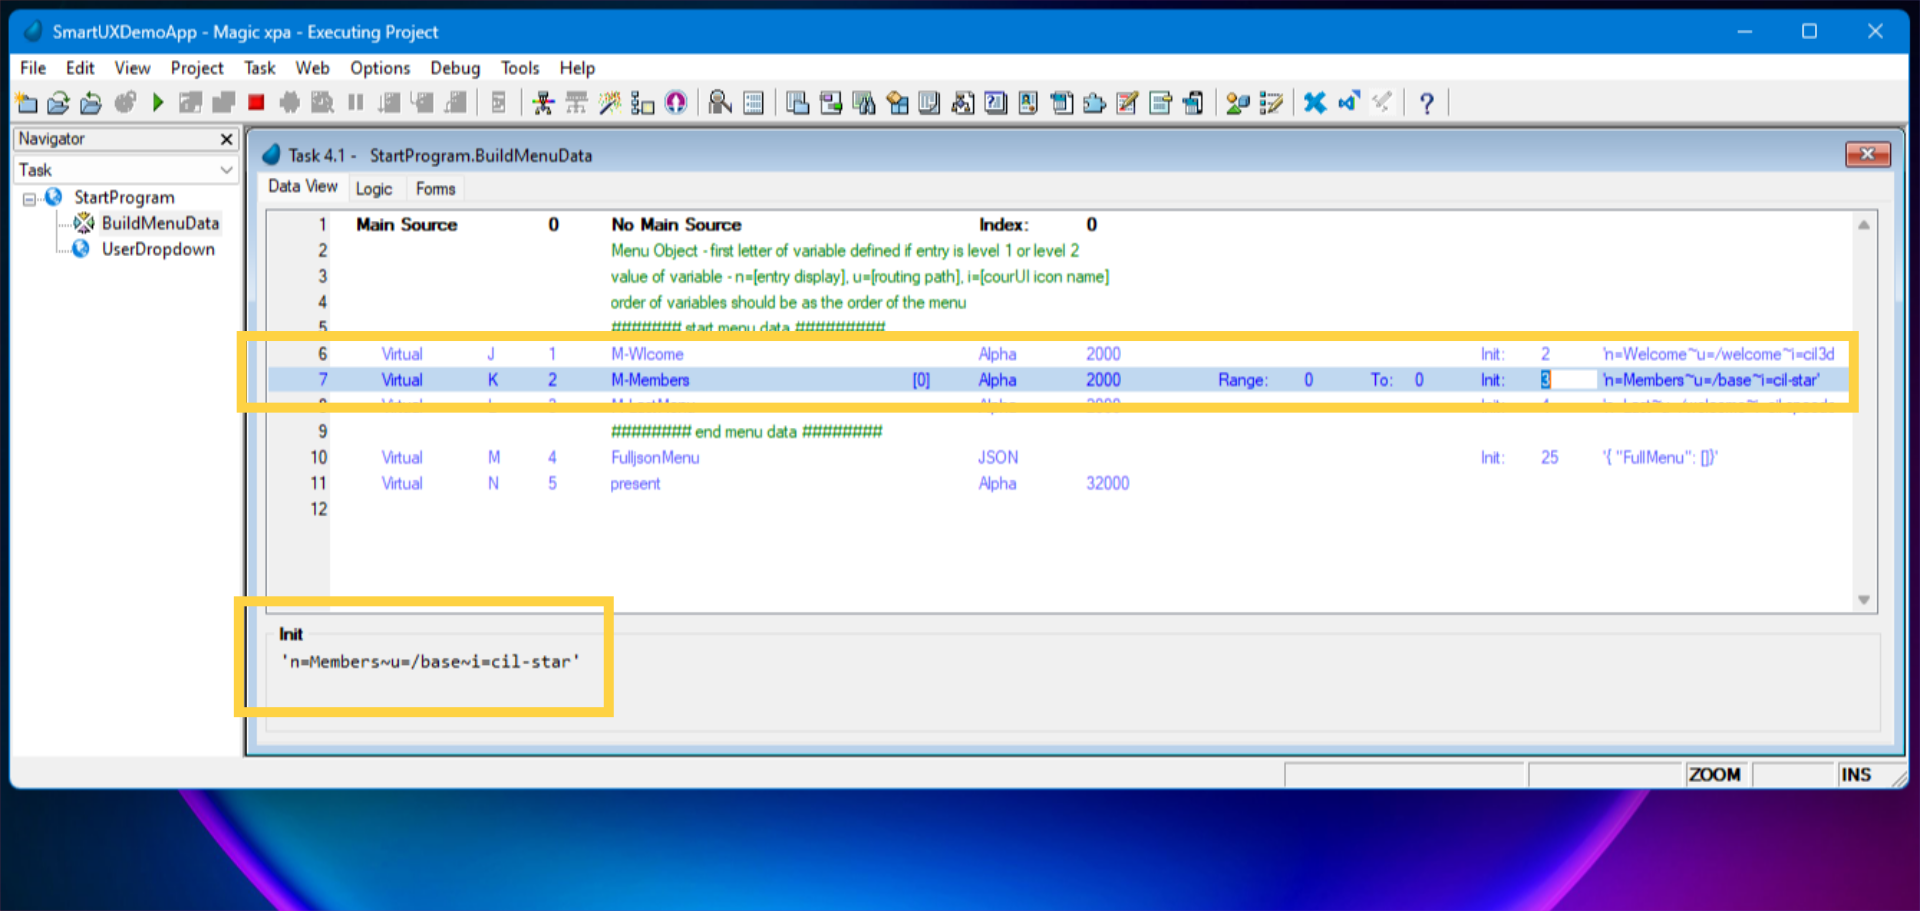The height and width of the screenshot is (911, 1920).
Task: Run the project using the green play icon
Action: coord(157,102)
